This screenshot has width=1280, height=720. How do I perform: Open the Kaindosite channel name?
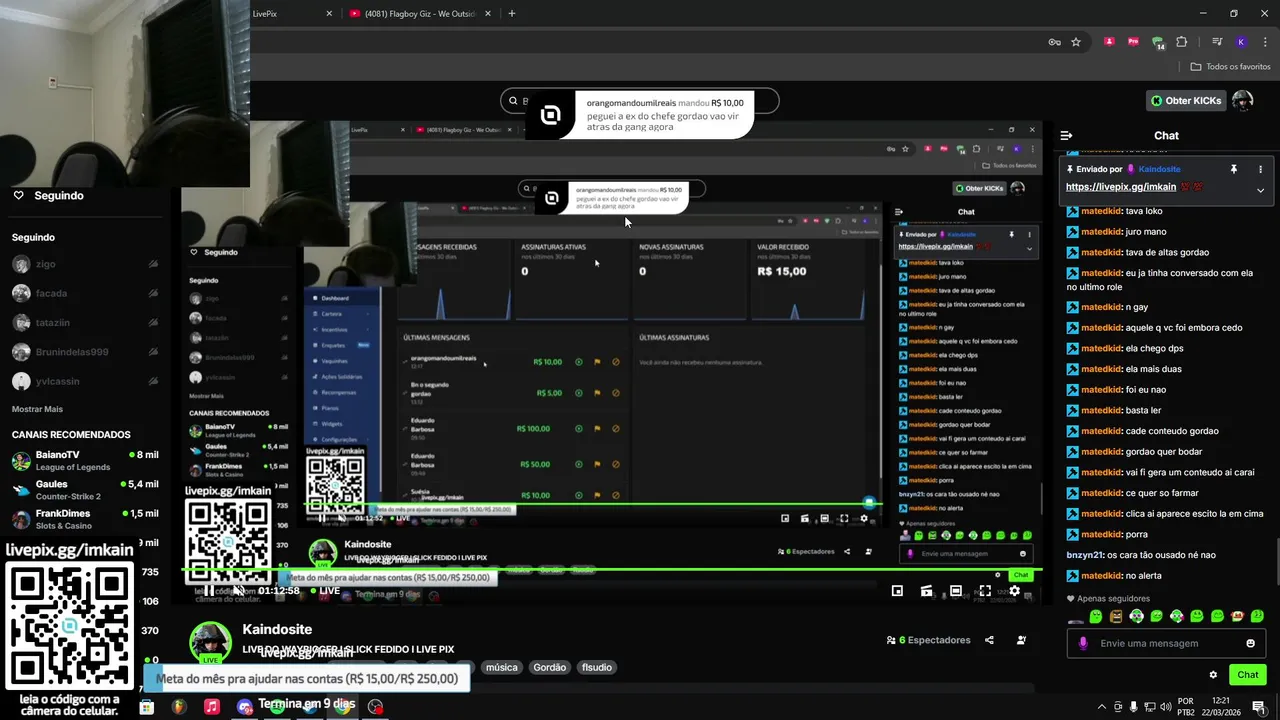277,629
